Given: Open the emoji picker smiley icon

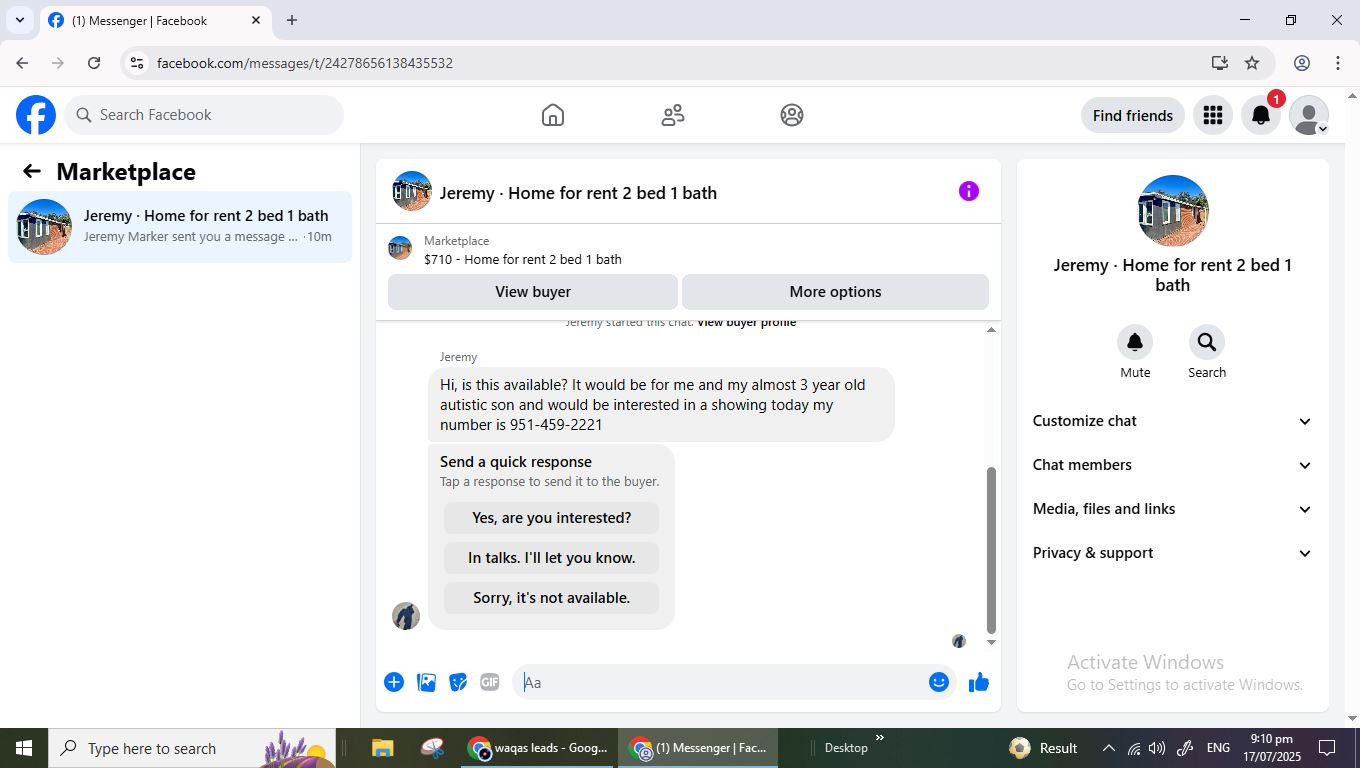Looking at the screenshot, I should (938, 682).
